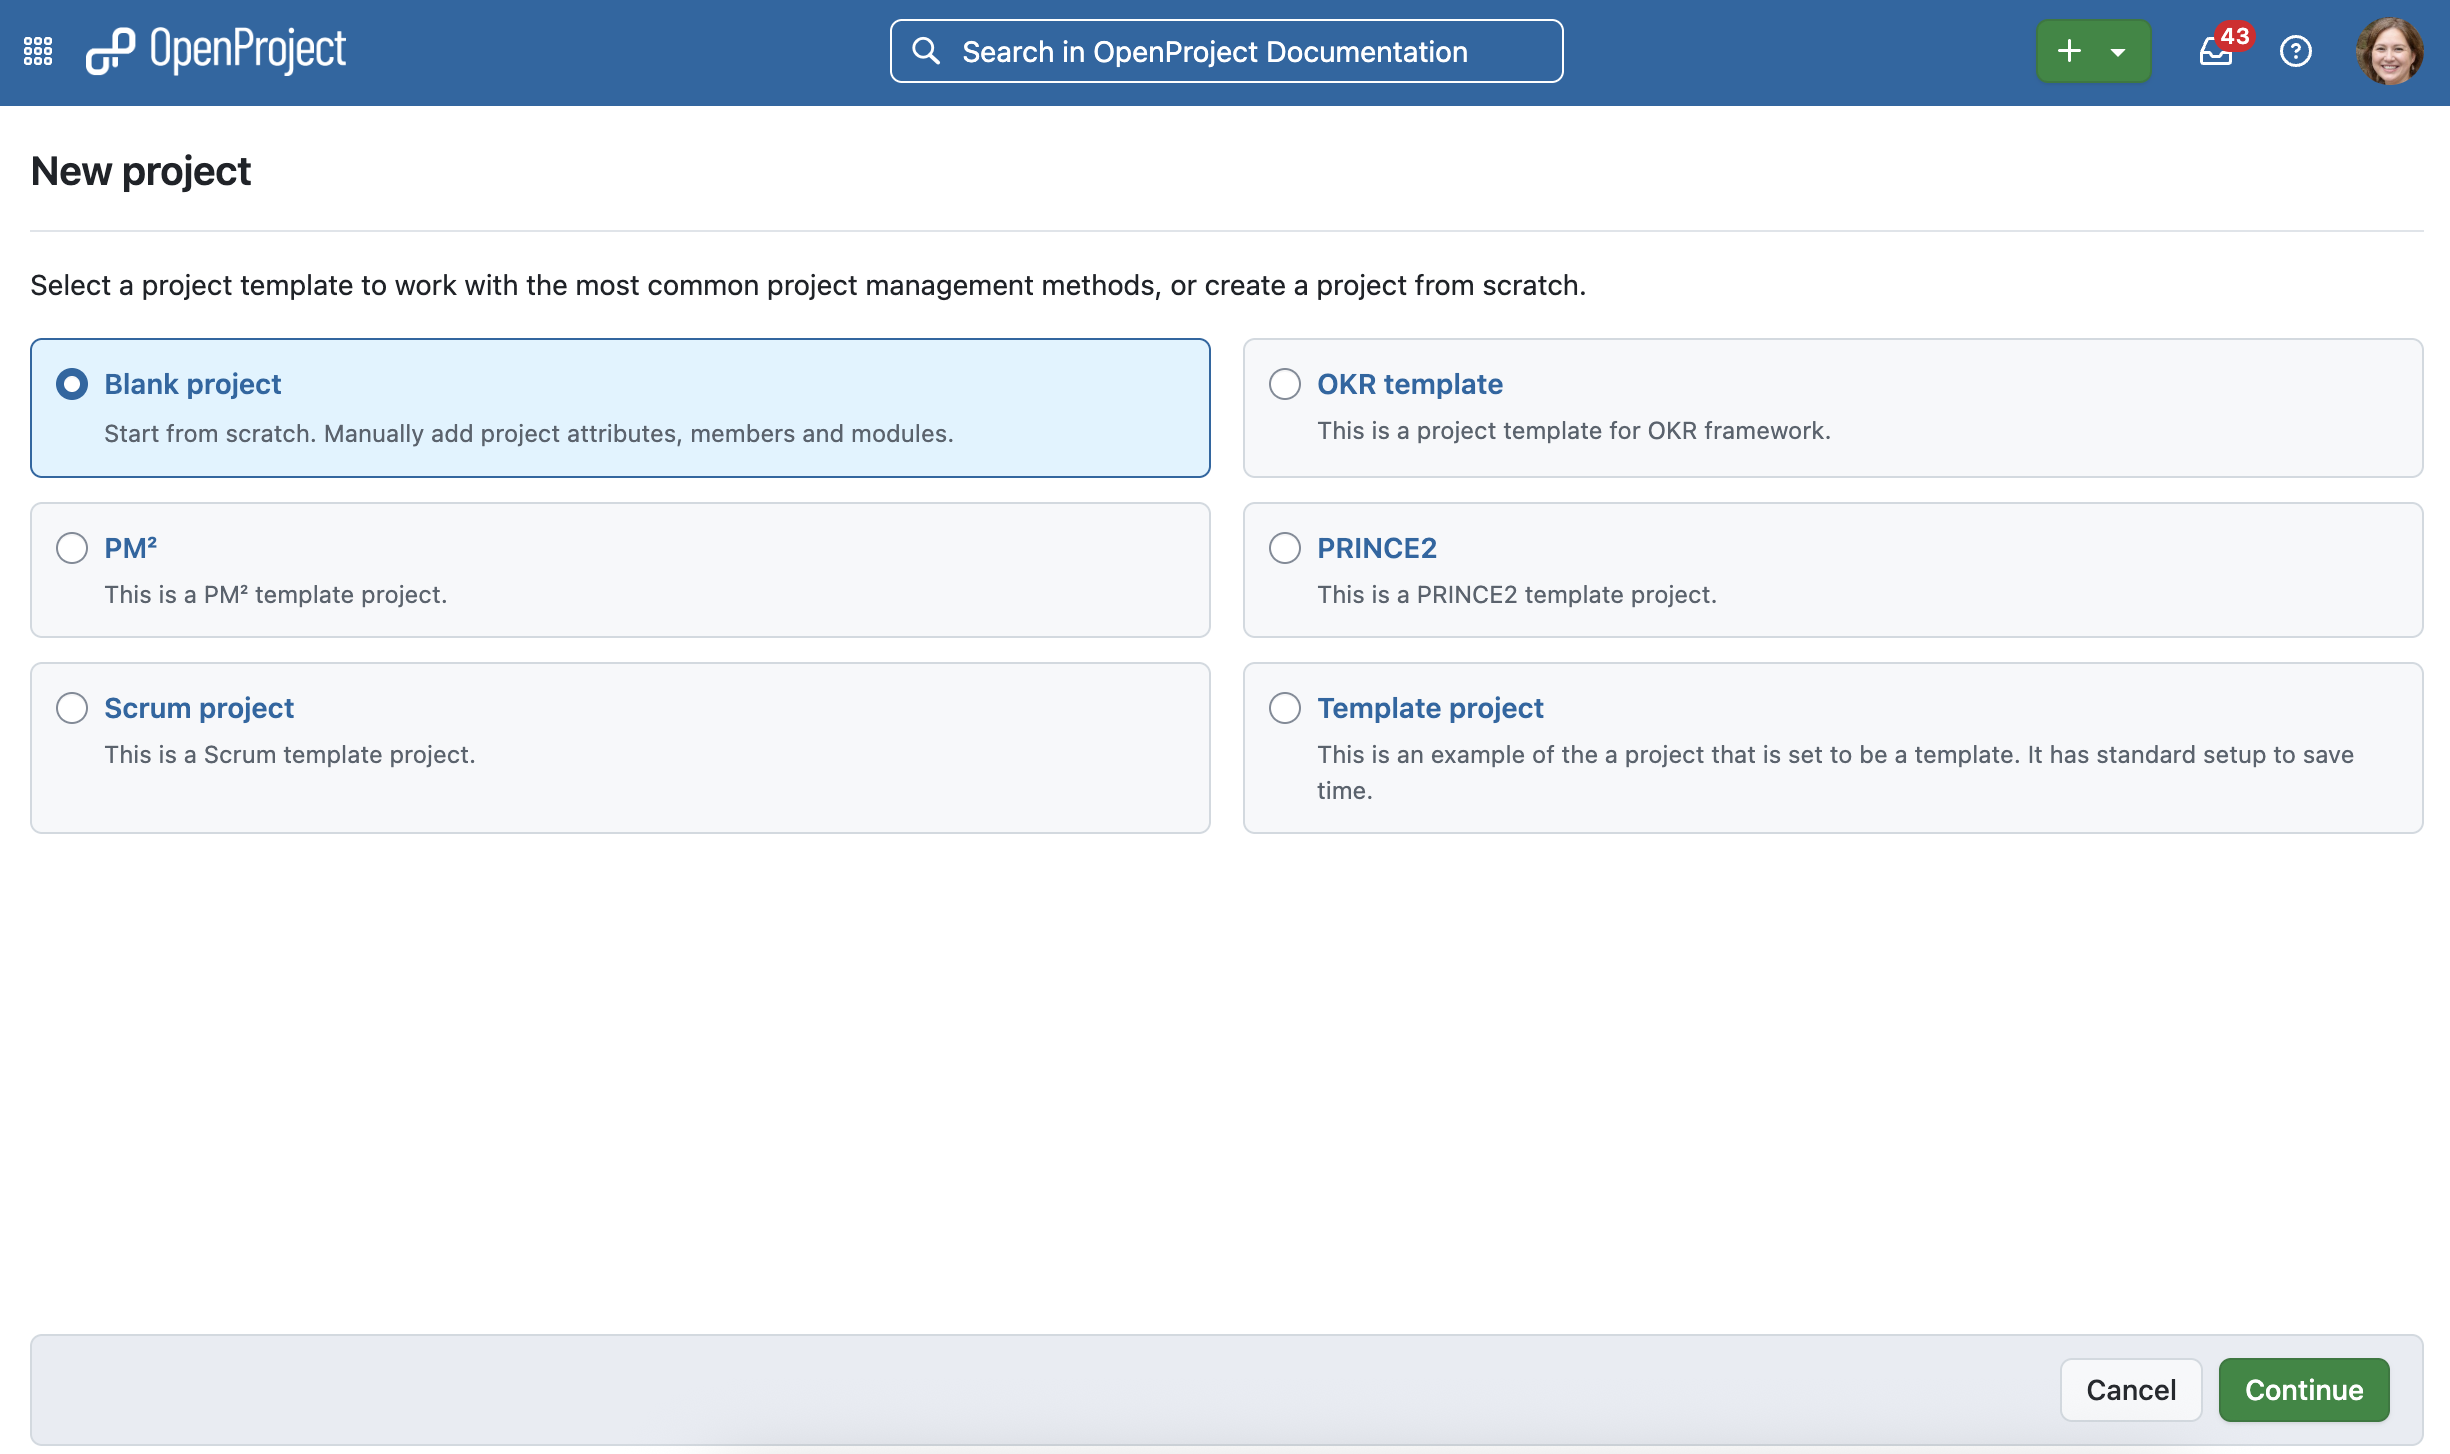Click the OpenProject logo
This screenshot has height=1454, width=2450.
point(216,48)
